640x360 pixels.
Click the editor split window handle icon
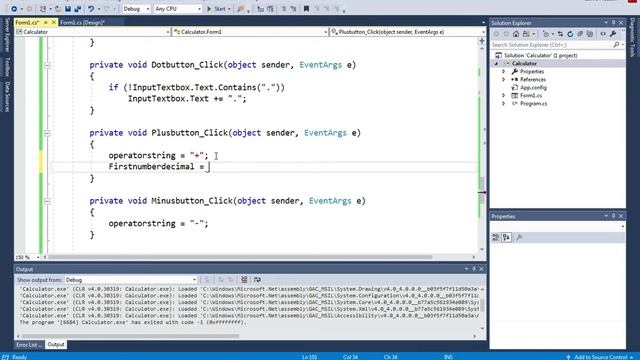(x=482, y=41)
